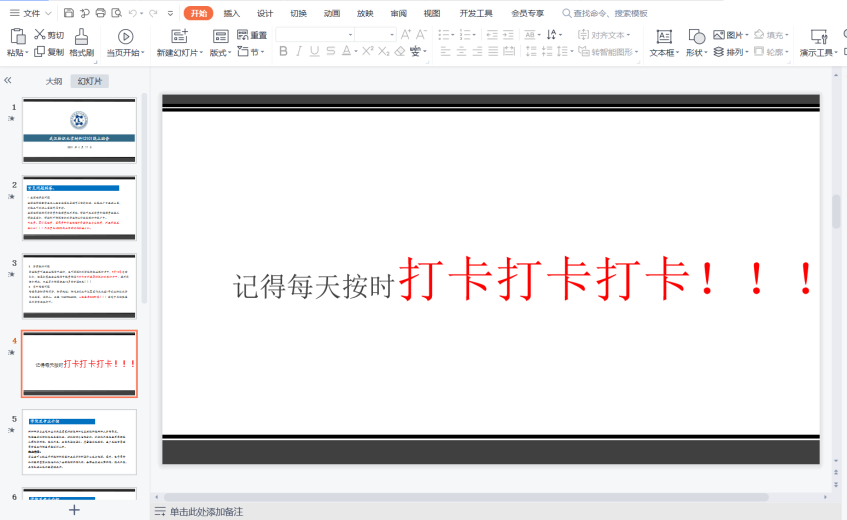Select the Format Painter (格式刷) tool
This screenshot has width=847, height=520.
81,43
